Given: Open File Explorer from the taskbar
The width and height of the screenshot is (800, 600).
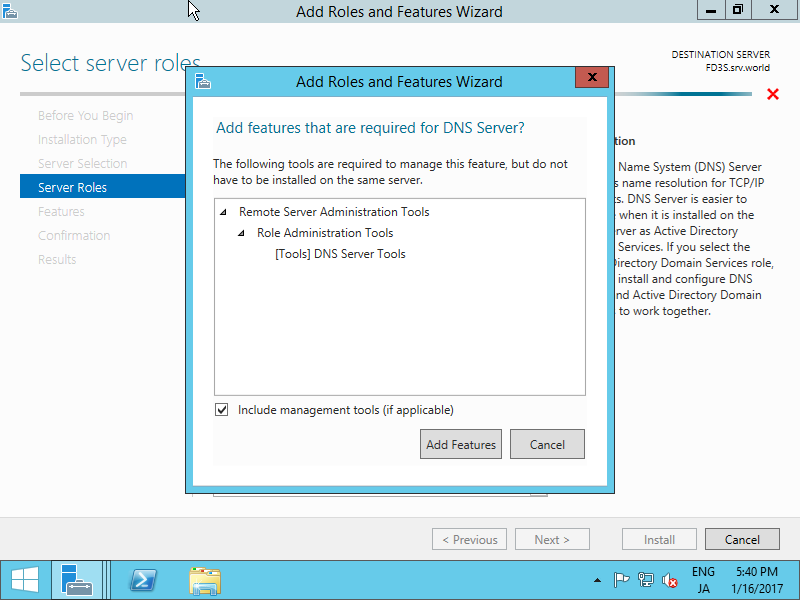Looking at the screenshot, I should point(205,580).
